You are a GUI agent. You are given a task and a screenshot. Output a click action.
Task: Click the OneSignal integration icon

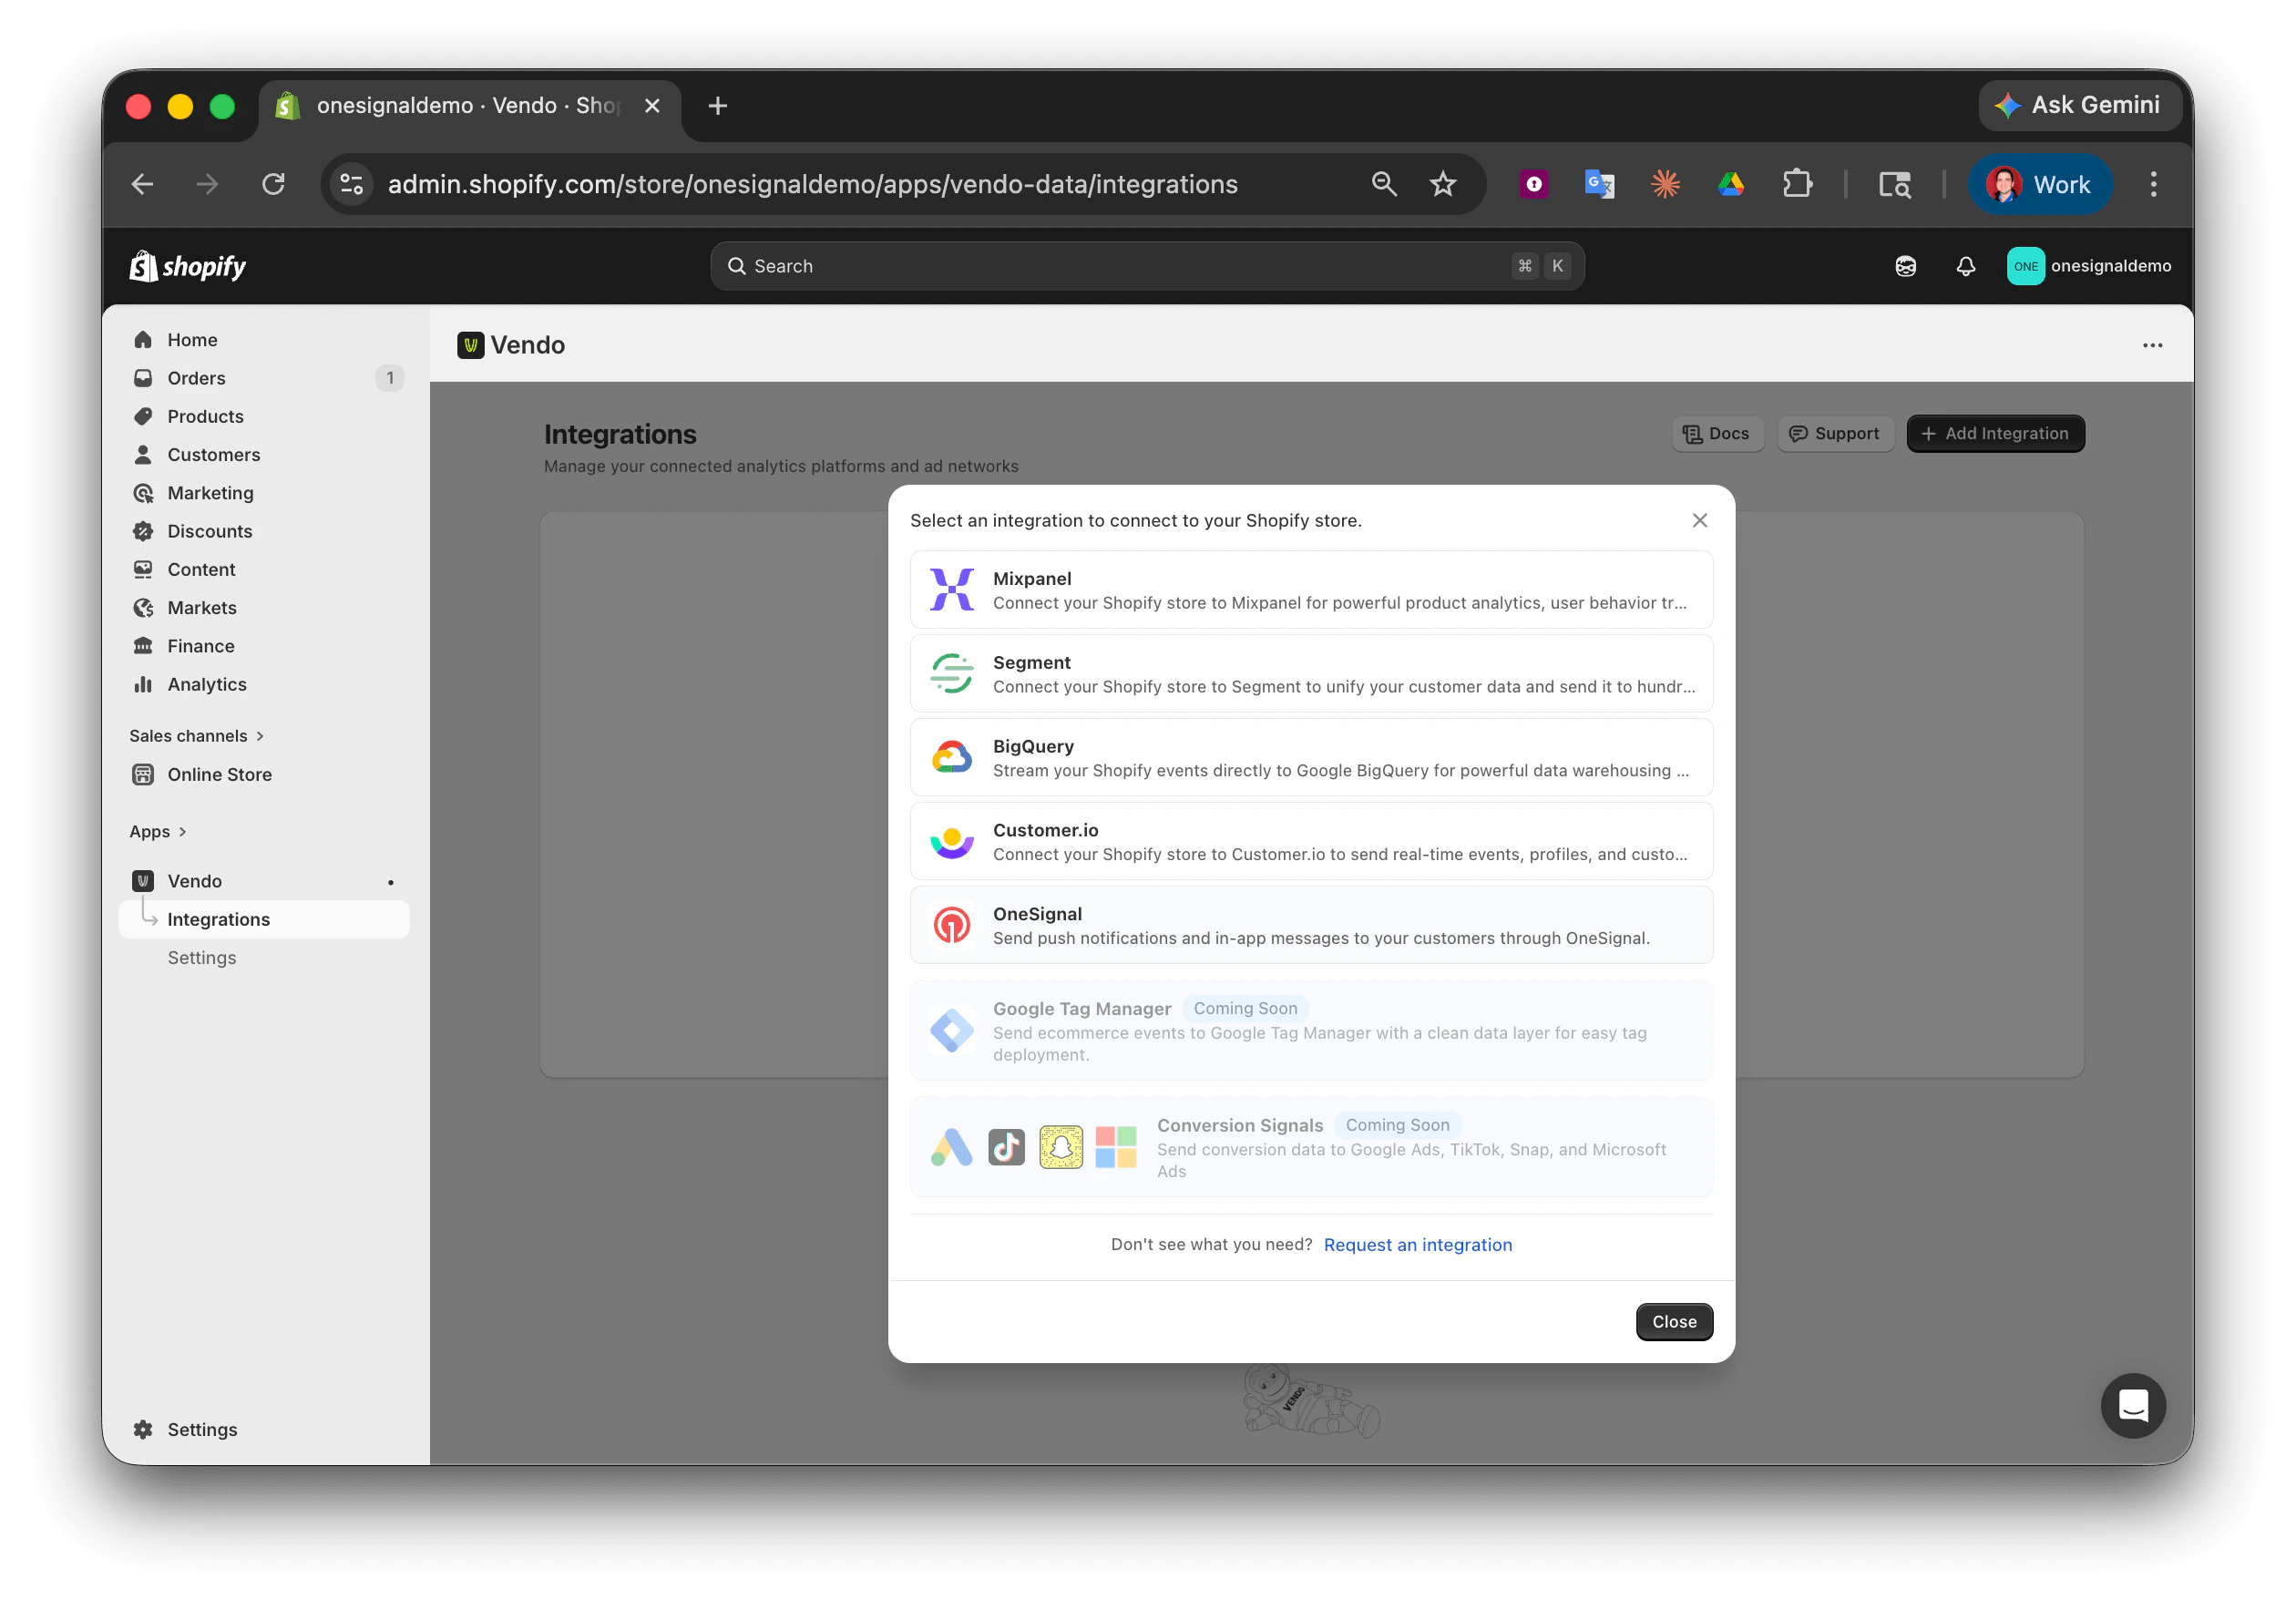[x=951, y=924]
